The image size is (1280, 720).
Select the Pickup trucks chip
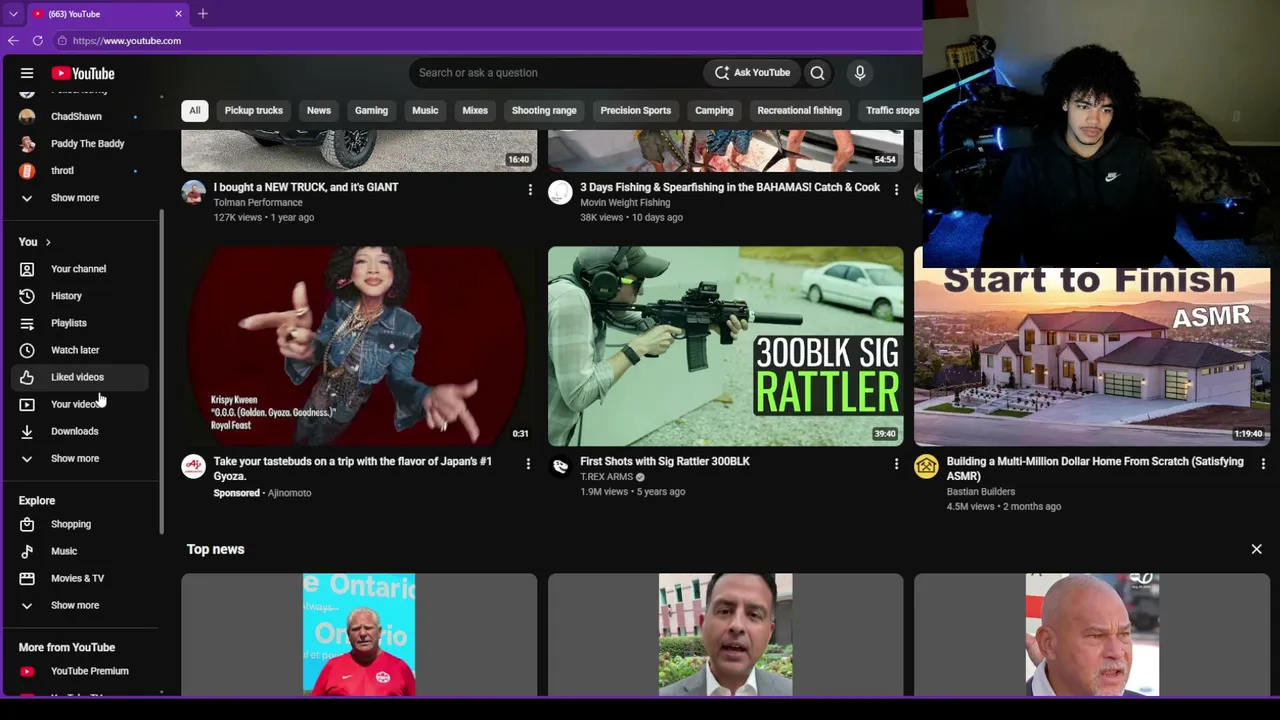tap(254, 111)
